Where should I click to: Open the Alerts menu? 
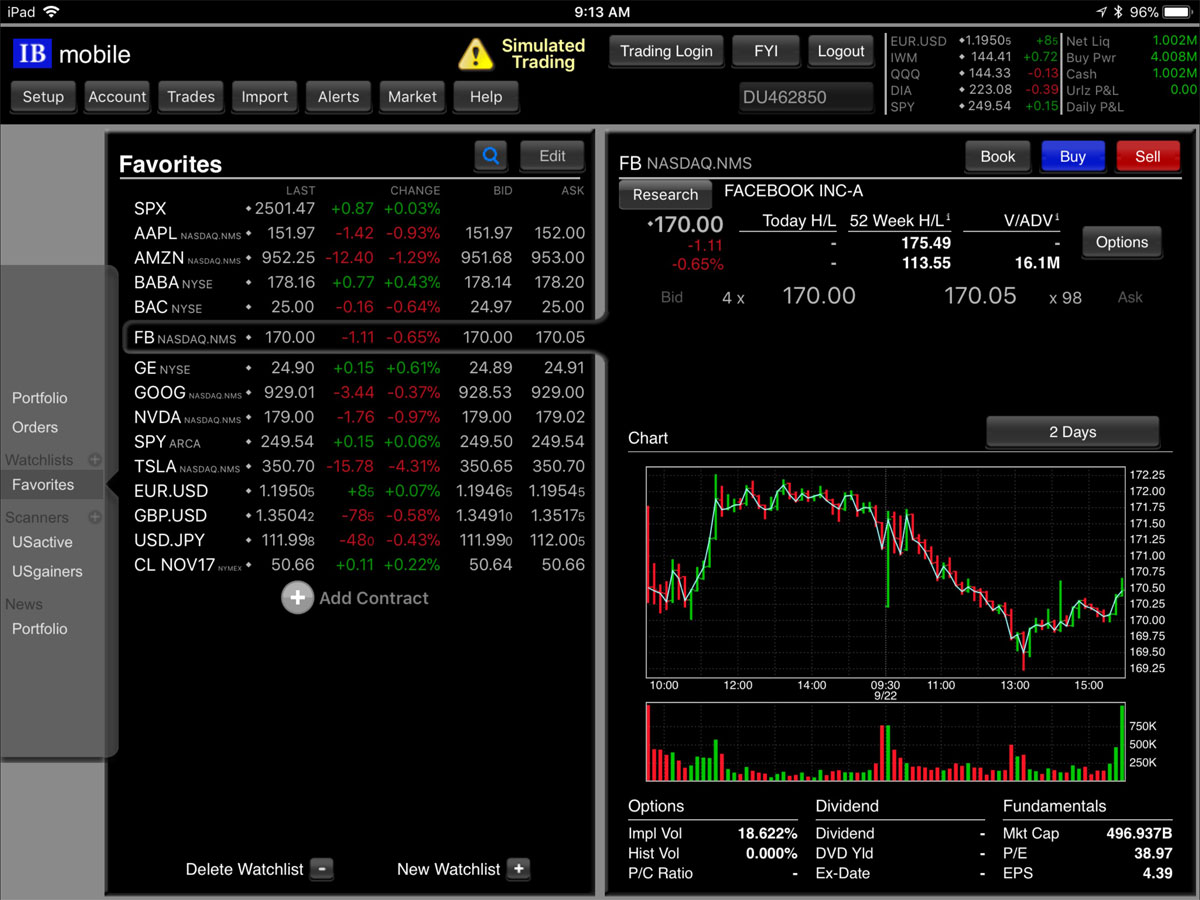[338, 97]
